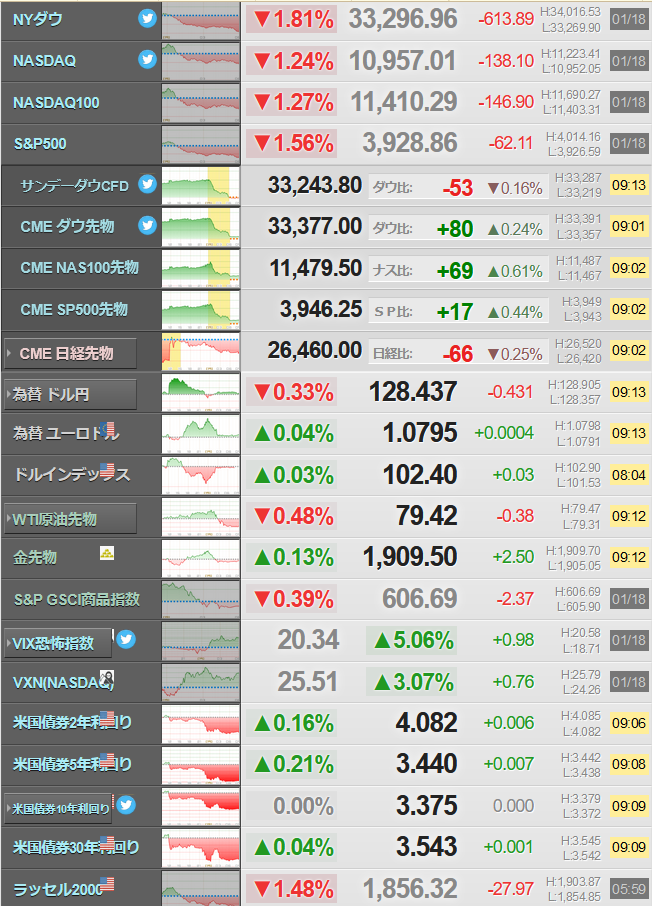Open the NASDAQ mini chart
The height and width of the screenshot is (906, 652).
tap(201, 62)
